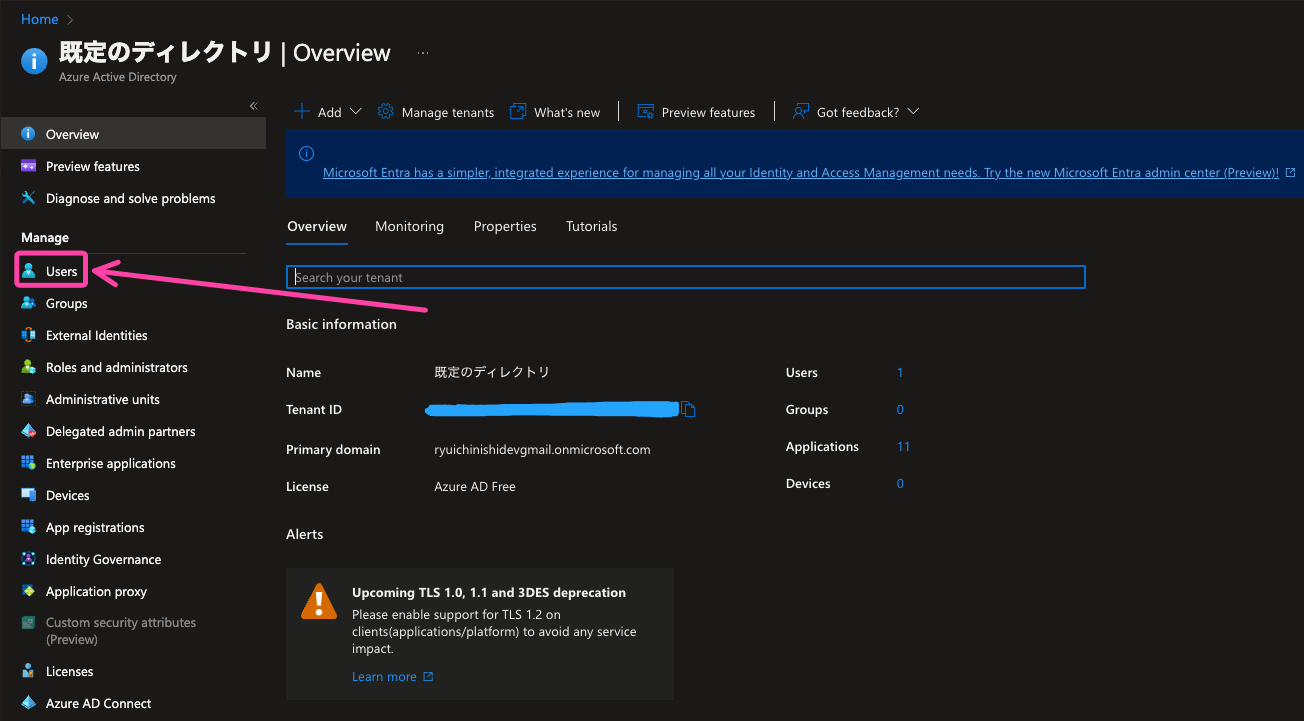Click the Users count link 1
Screen dimensions: 1304x721
pyautogui.click(x=900, y=372)
